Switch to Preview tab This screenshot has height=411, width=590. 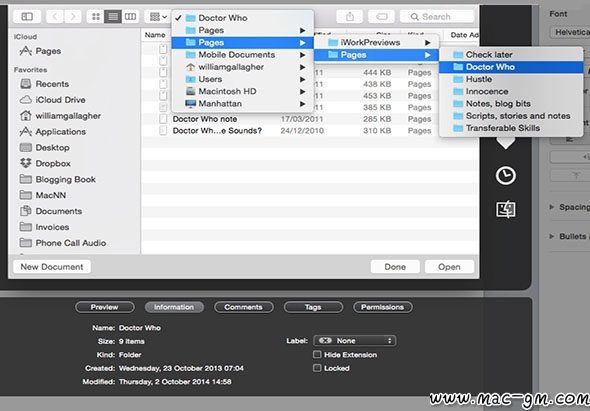105,307
